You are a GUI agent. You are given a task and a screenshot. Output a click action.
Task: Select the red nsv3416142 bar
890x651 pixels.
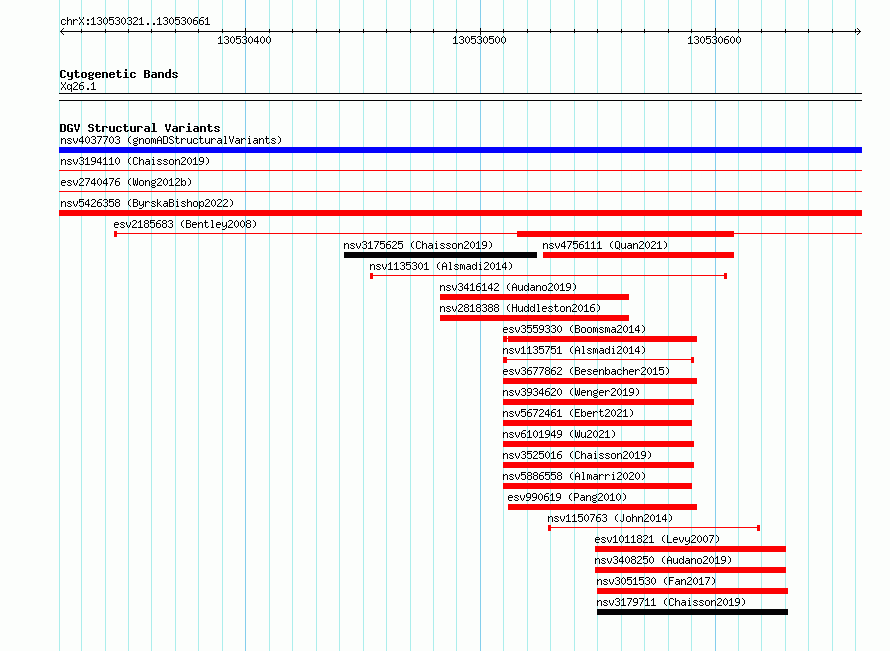(x=534, y=297)
